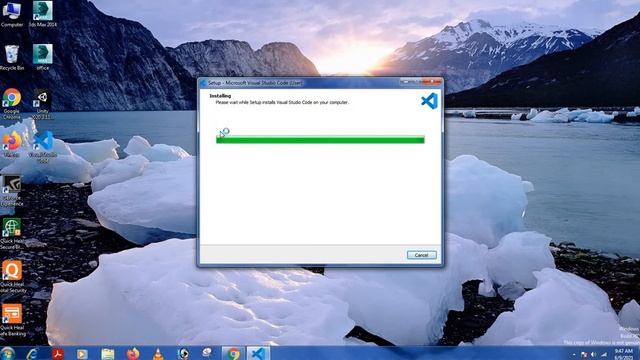
Task: Select the 3ds Max 2014 desktop shortcut
Action: click(x=42, y=14)
